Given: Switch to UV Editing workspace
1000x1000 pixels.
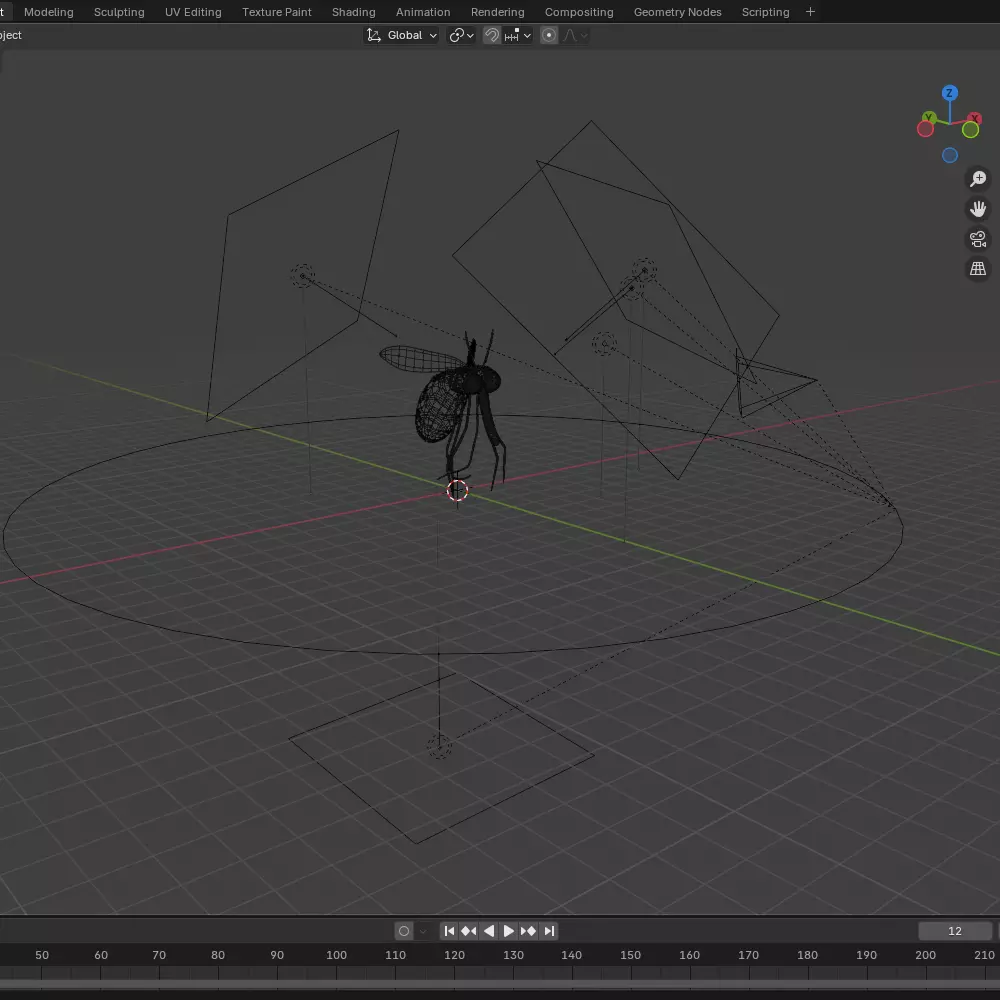Looking at the screenshot, I should tap(193, 12).
